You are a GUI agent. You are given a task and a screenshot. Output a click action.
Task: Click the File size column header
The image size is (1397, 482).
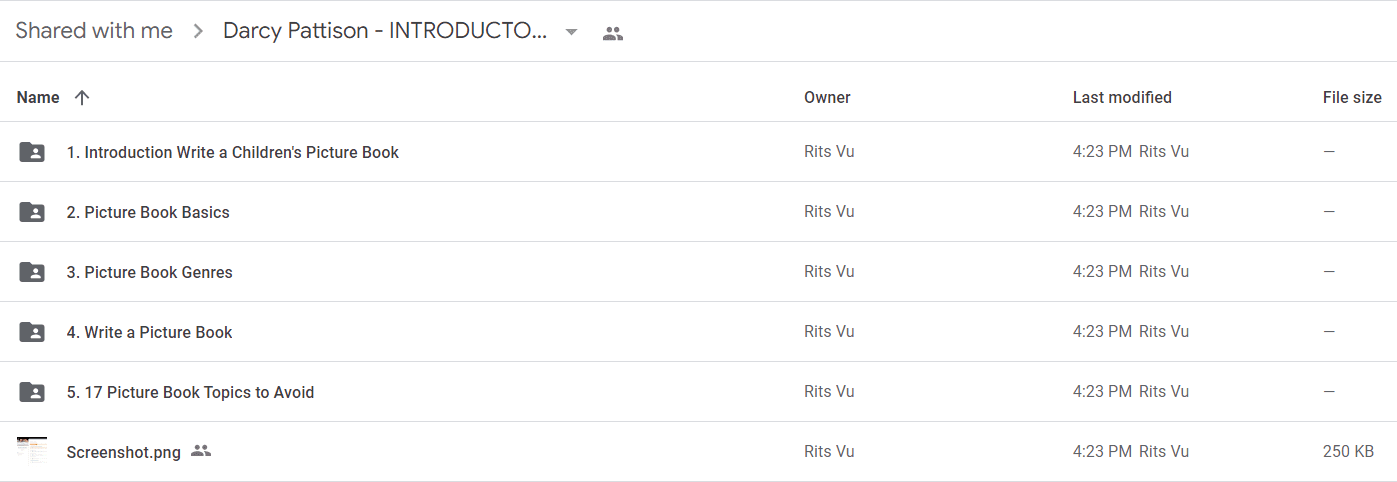[1352, 97]
